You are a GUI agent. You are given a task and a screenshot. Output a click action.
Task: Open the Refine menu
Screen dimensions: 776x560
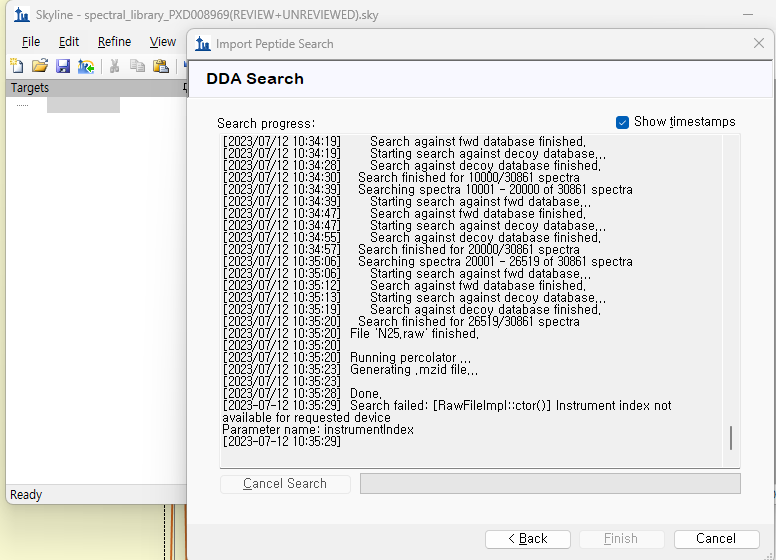[x=114, y=41]
